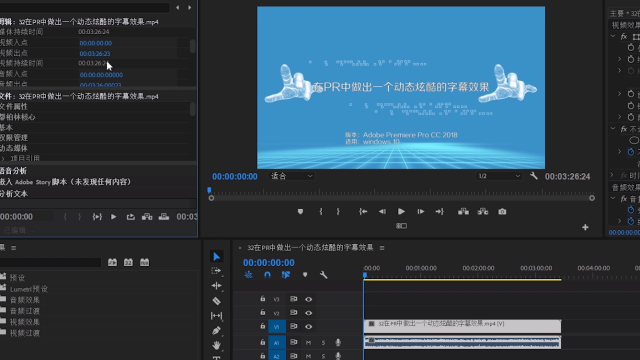The image size is (640, 360).
Task: Select the Razor tool
Action: (216, 301)
